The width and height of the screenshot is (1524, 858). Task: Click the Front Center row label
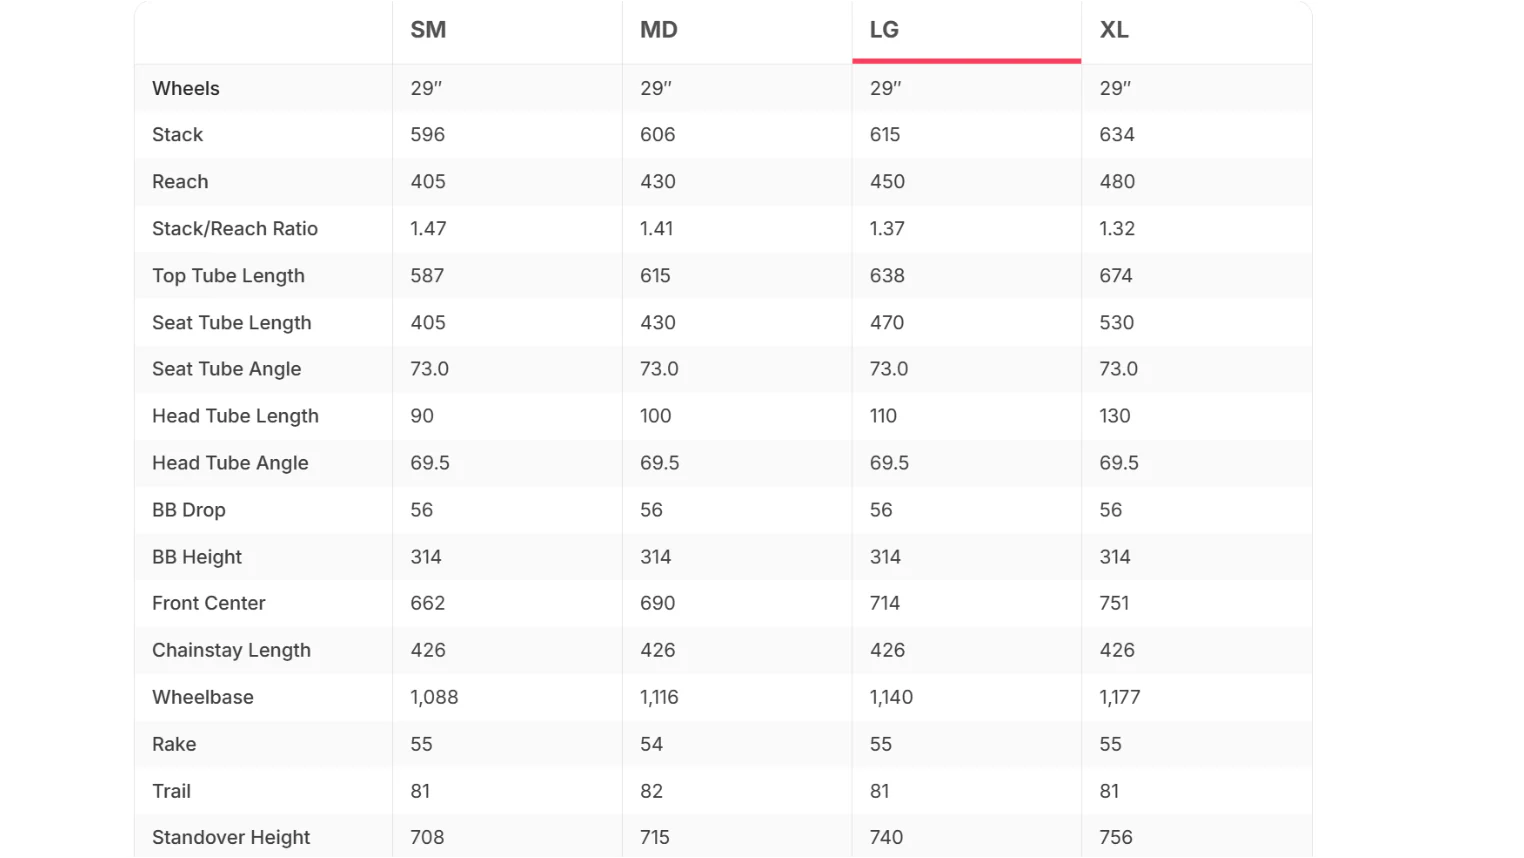point(209,603)
